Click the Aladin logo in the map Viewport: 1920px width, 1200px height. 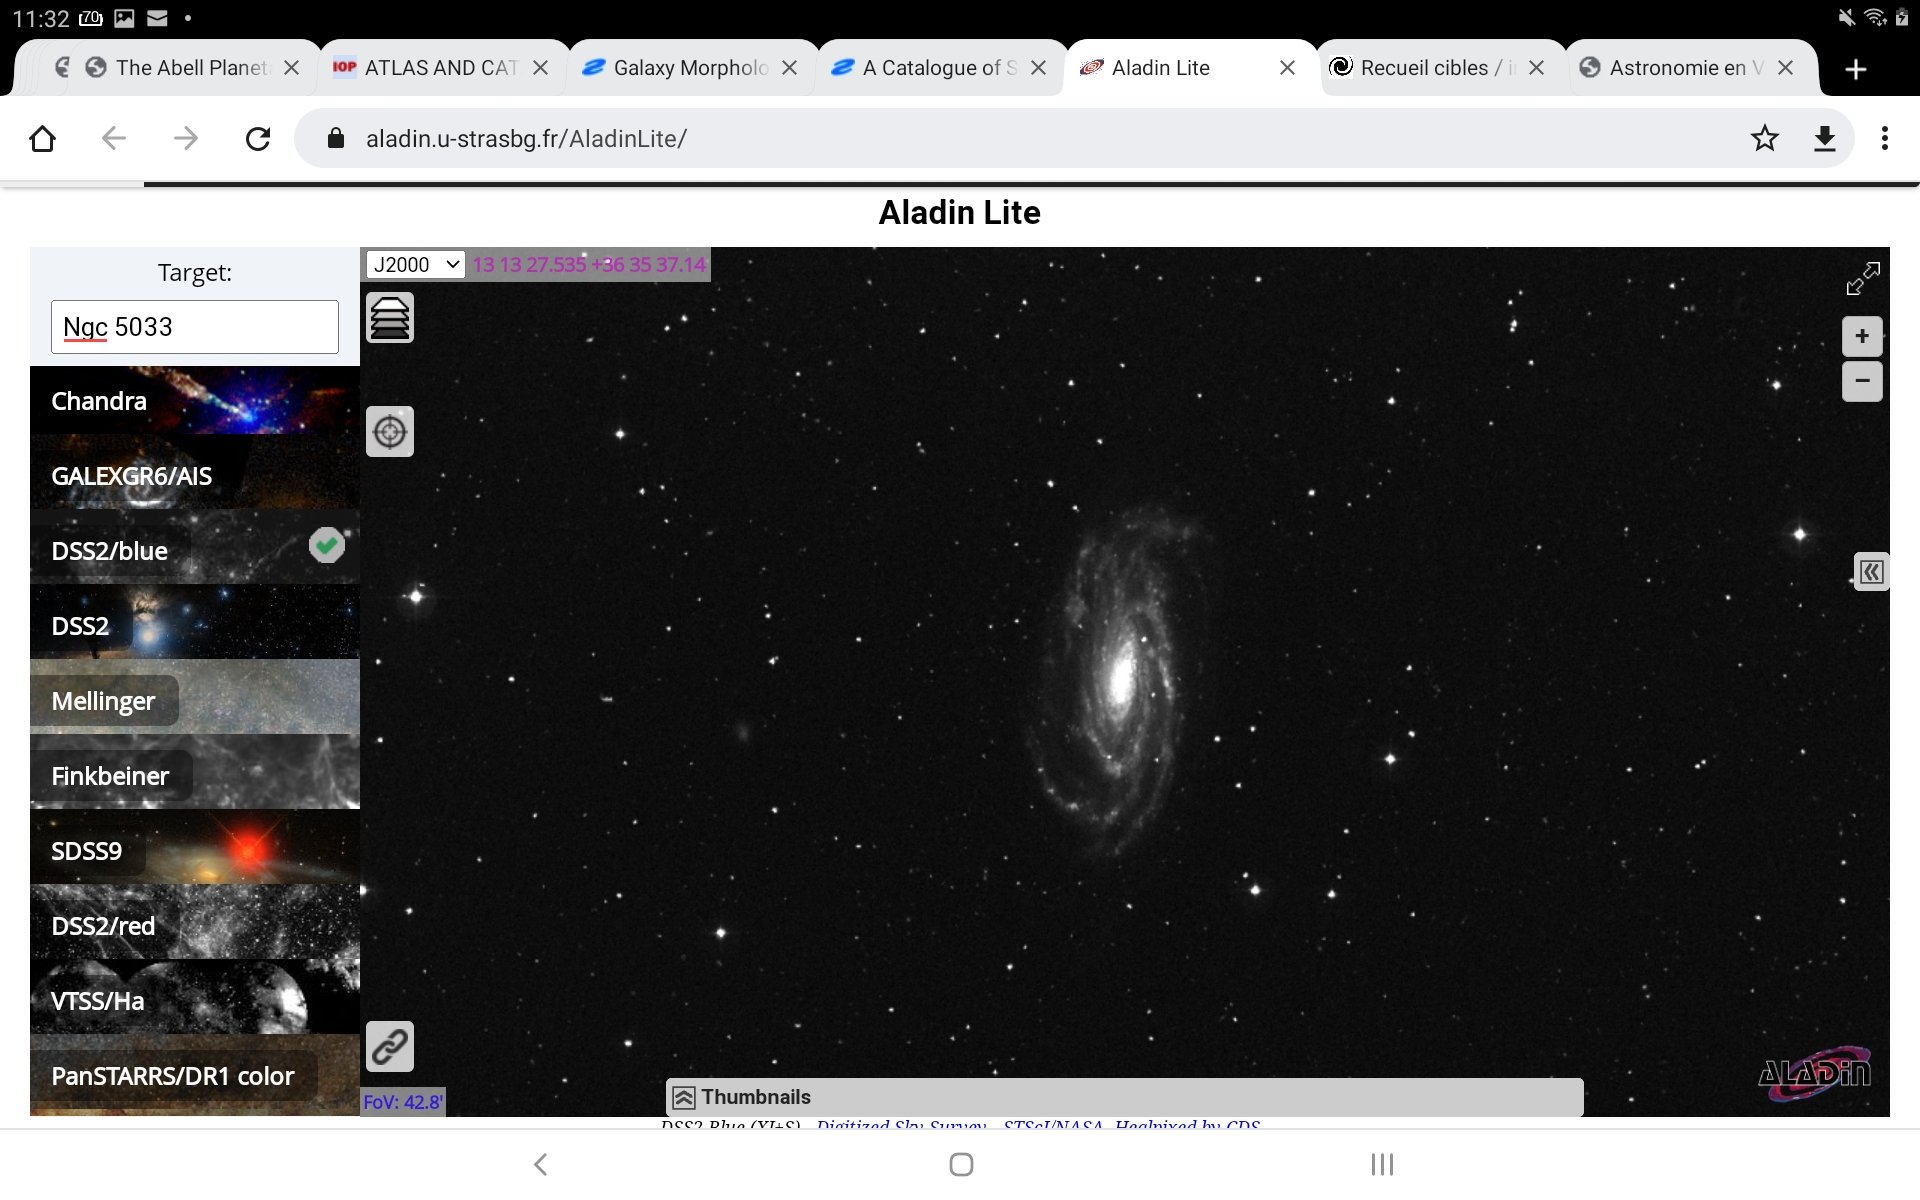tap(1815, 1073)
